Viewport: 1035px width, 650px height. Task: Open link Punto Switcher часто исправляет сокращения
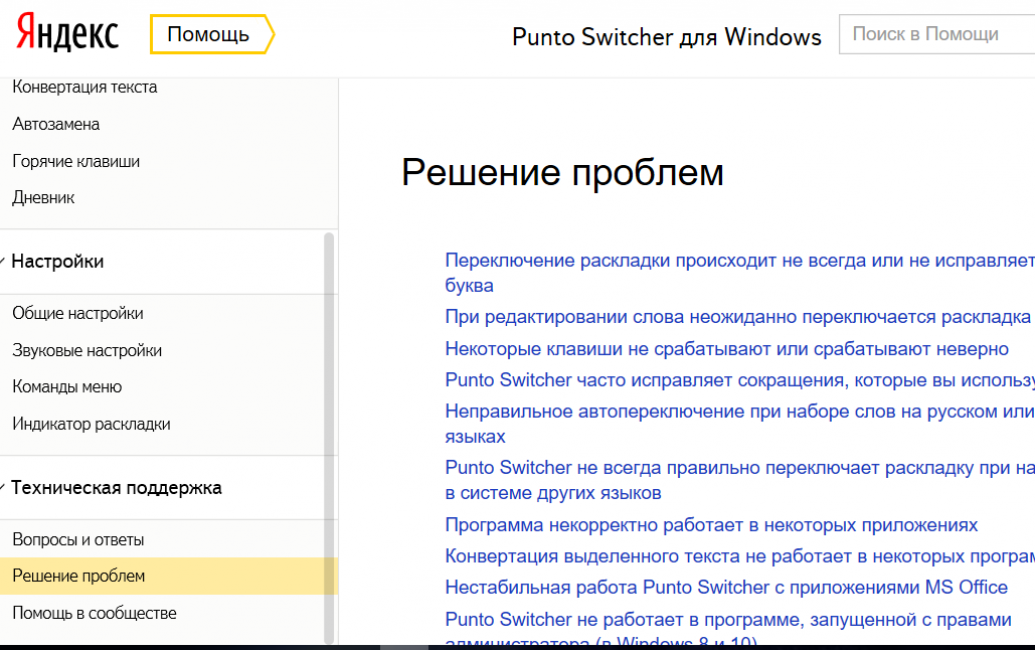(739, 380)
